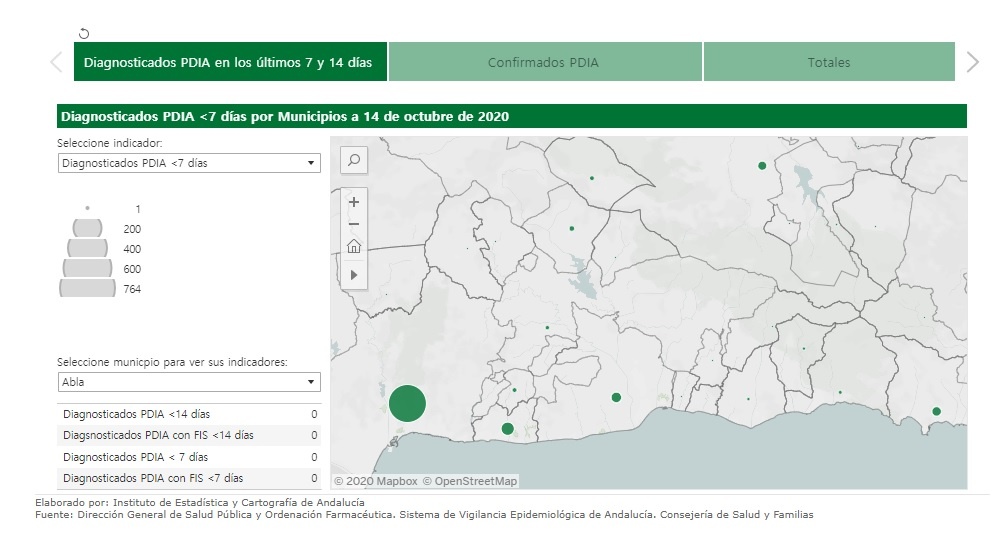Click the 'Diagsnosticados PDIA con FIS <14 días' row
The height and width of the screenshot is (537, 993).
tap(189, 436)
